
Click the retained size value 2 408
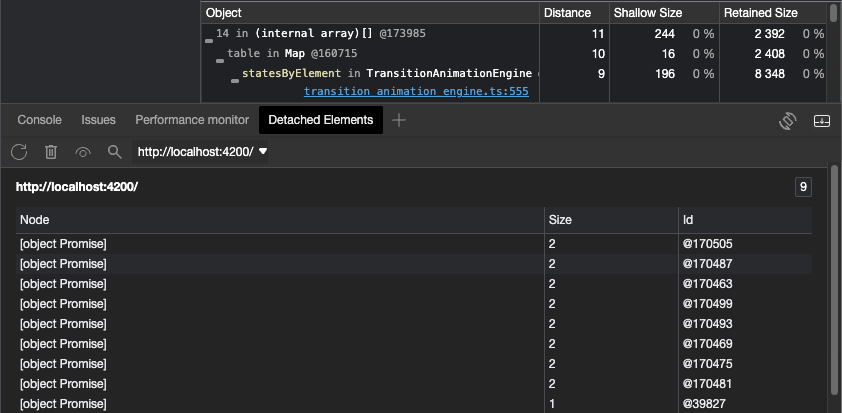770,54
